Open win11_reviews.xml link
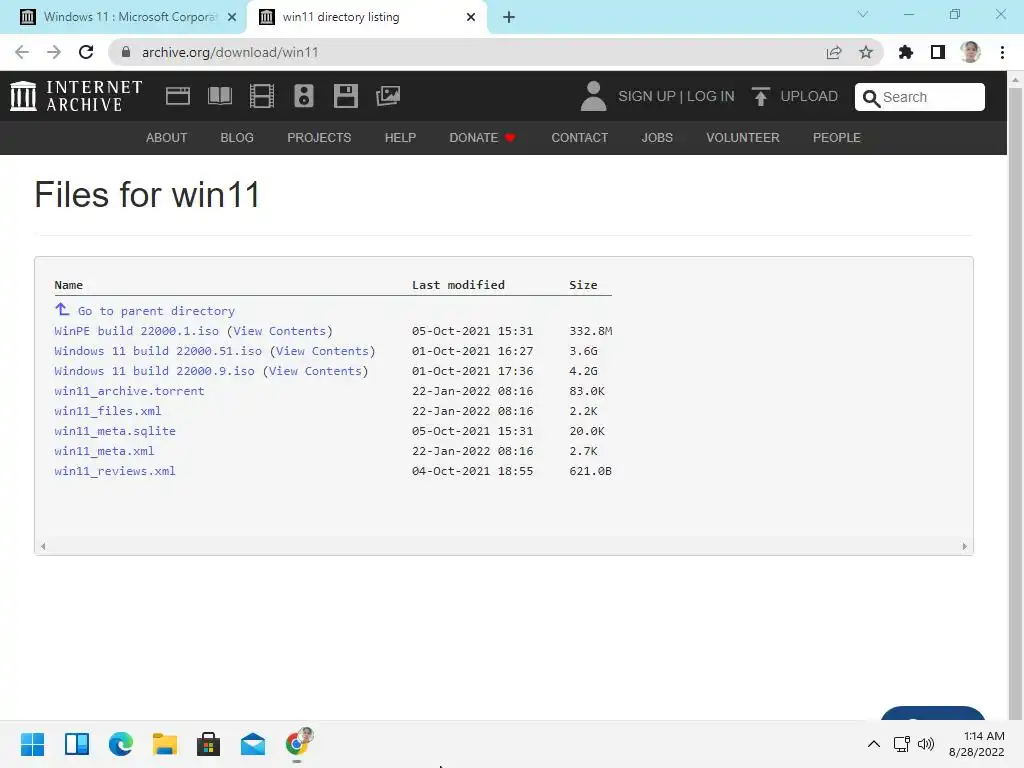This screenshot has height=768, width=1024. click(115, 471)
